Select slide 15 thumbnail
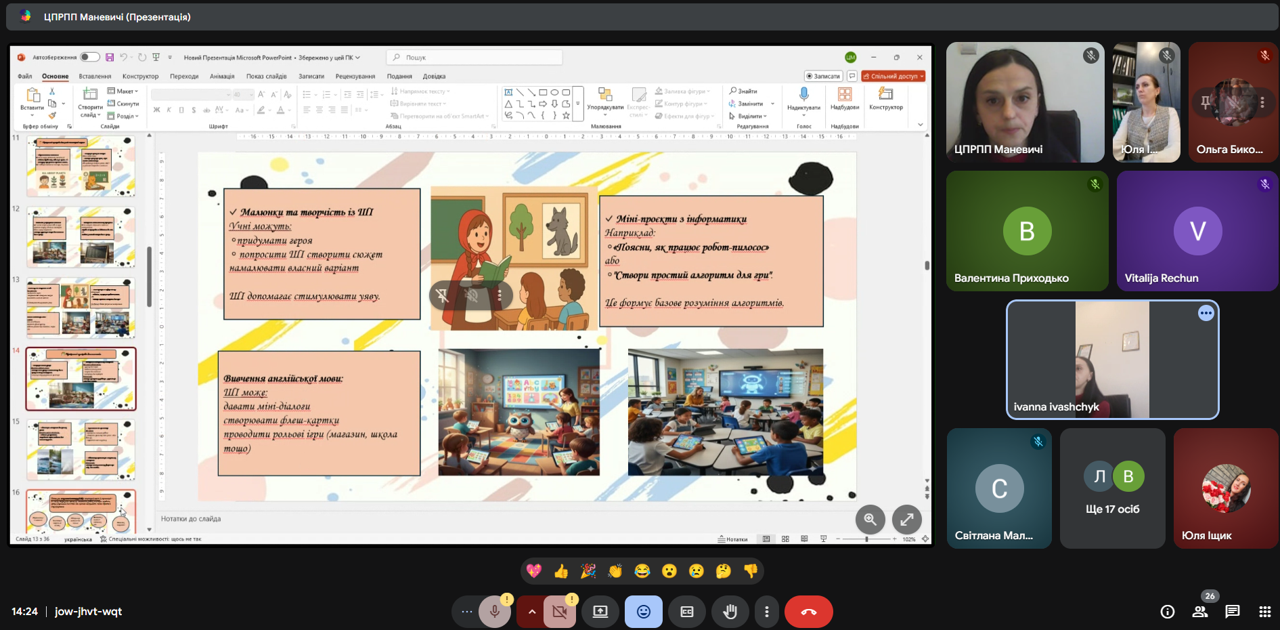 (x=80, y=449)
